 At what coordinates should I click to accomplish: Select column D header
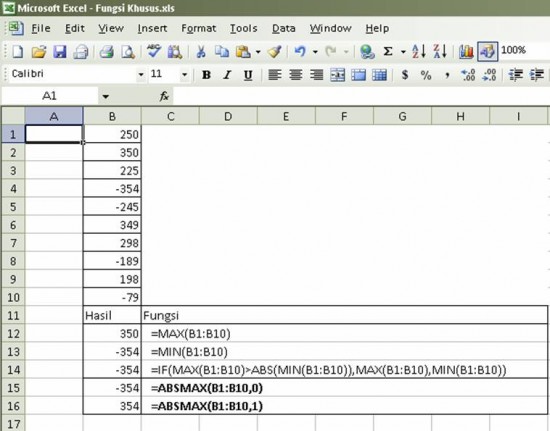point(228,116)
